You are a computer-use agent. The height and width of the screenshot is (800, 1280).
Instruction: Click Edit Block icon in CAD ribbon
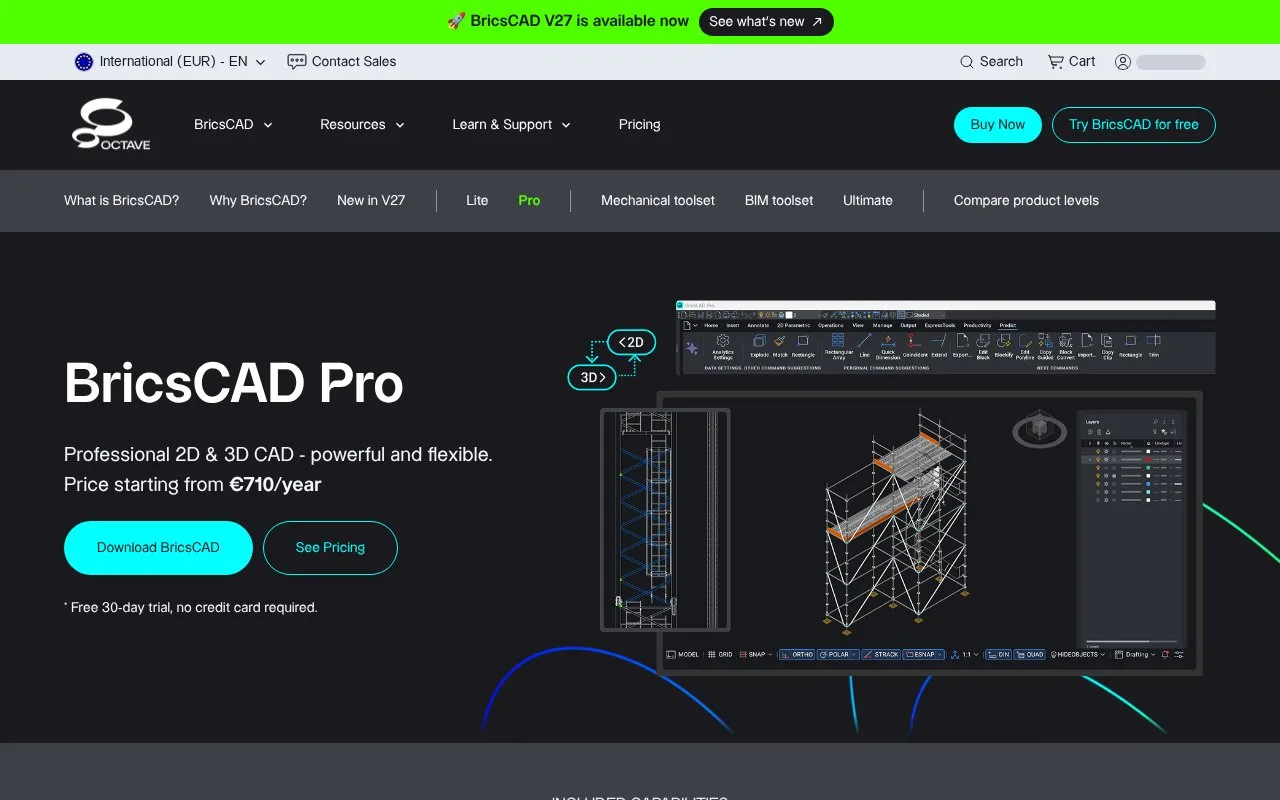pos(983,347)
